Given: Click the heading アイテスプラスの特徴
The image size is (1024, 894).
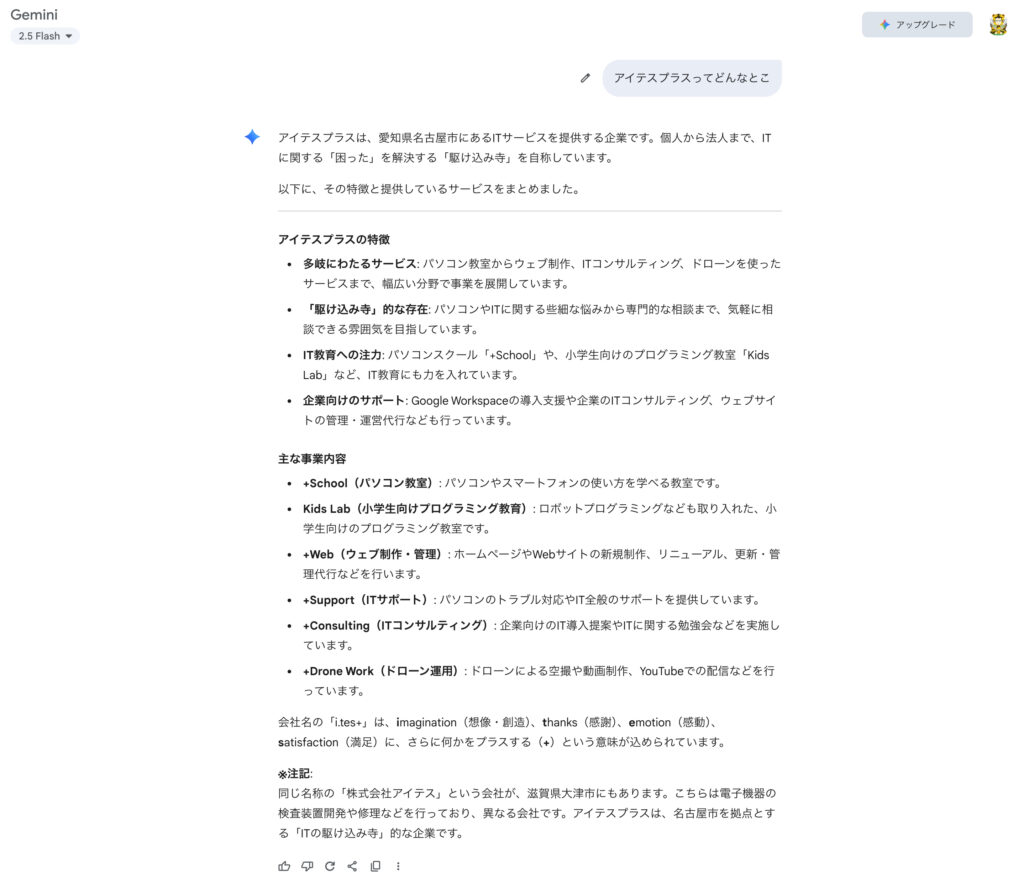Looking at the screenshot, I should pos(334,240).
